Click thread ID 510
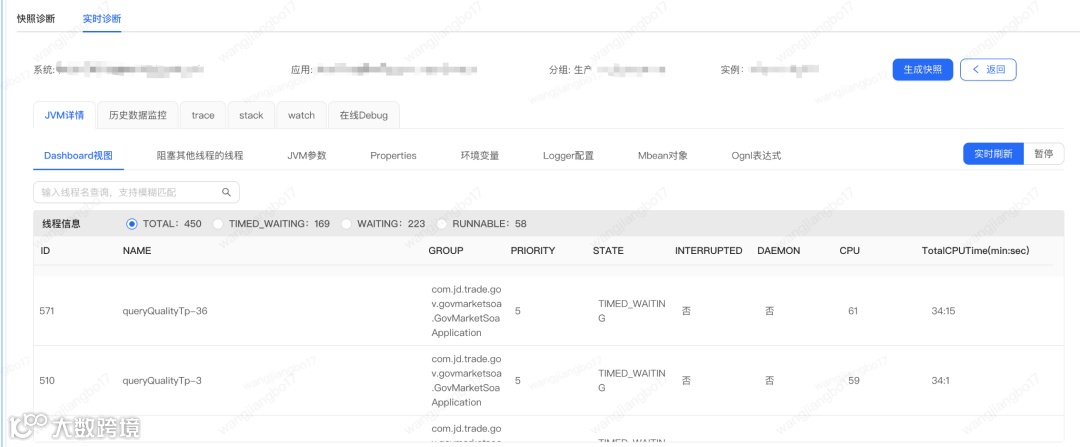This screenshot has height=447, width=1080. tap(47, 380)
